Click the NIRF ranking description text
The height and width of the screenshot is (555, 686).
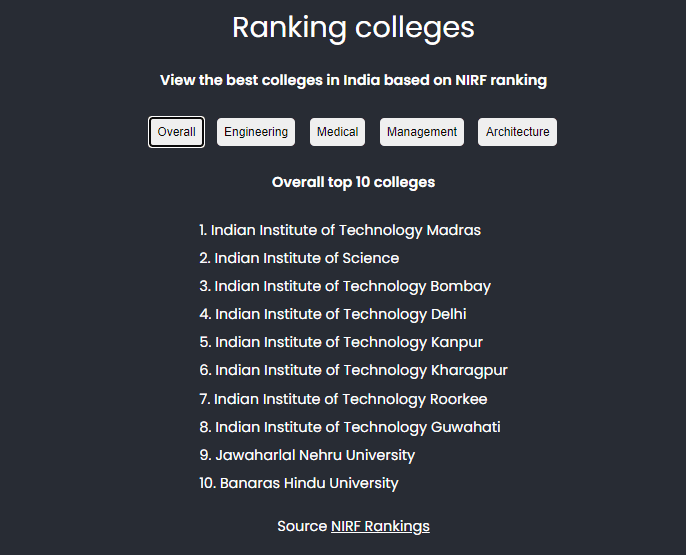[x=353, y=80]
